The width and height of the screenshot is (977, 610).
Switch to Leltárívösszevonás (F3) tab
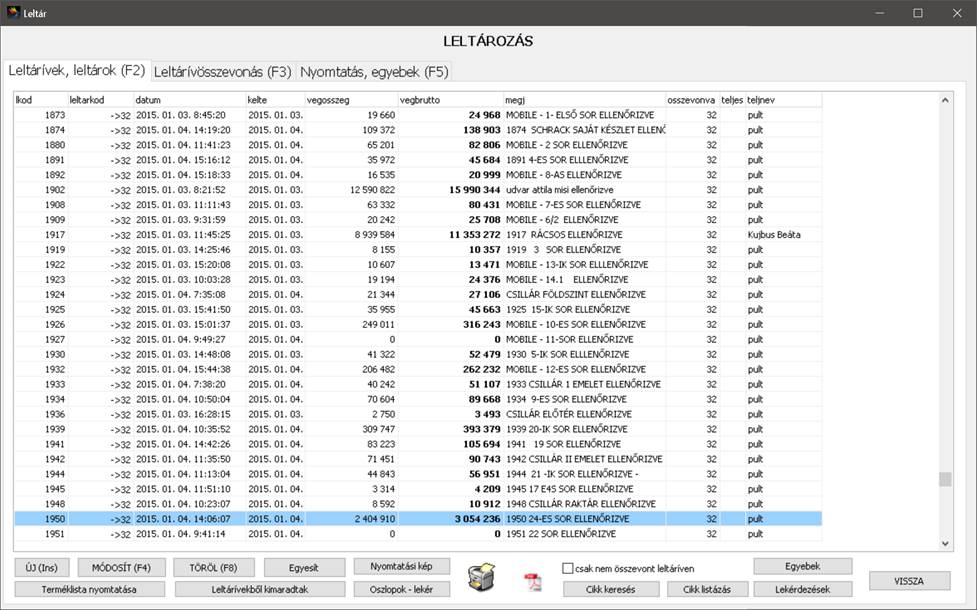[x=222, y=72]
